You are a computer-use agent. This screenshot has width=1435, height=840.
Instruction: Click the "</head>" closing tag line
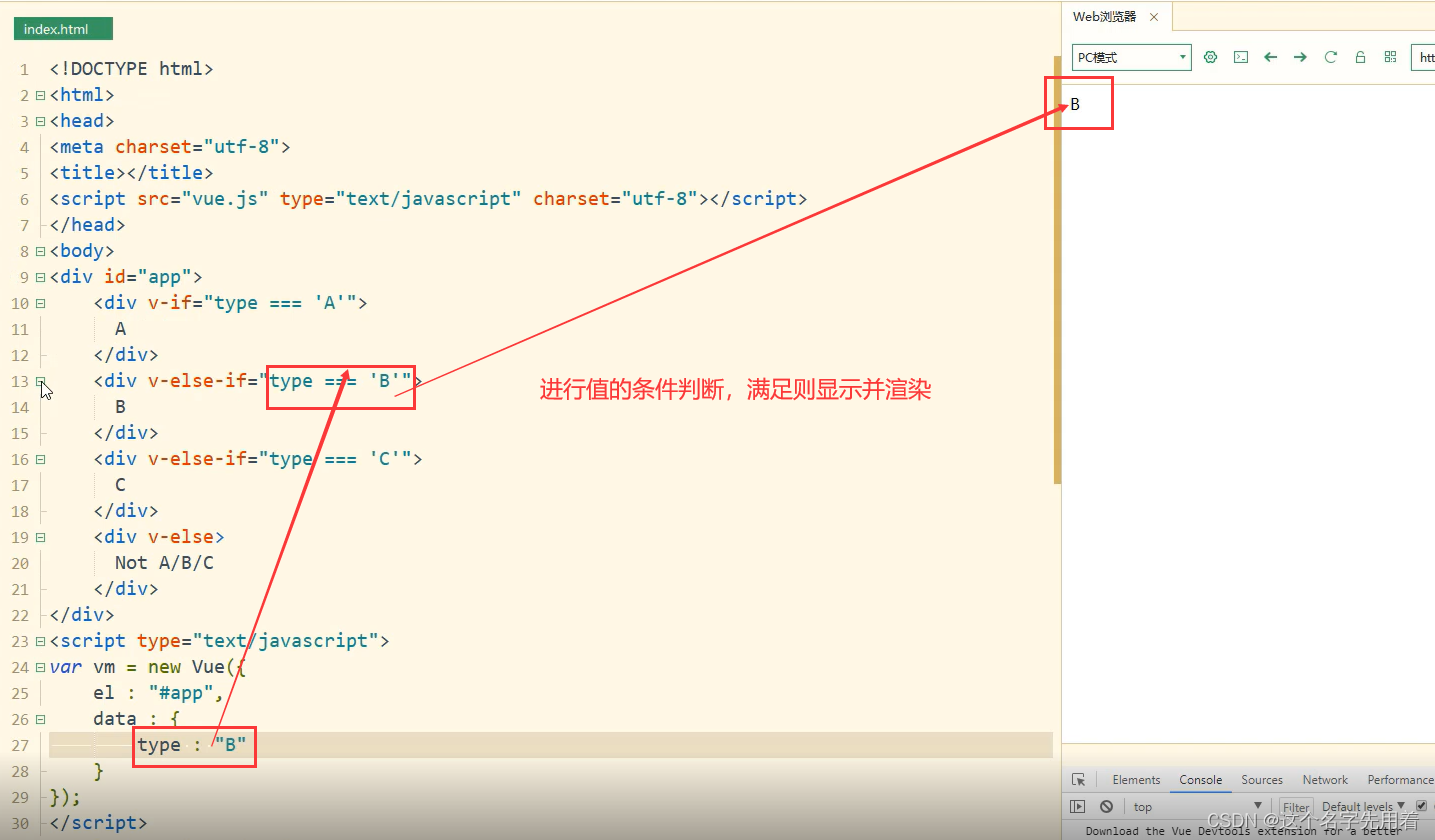coord(87,225)
